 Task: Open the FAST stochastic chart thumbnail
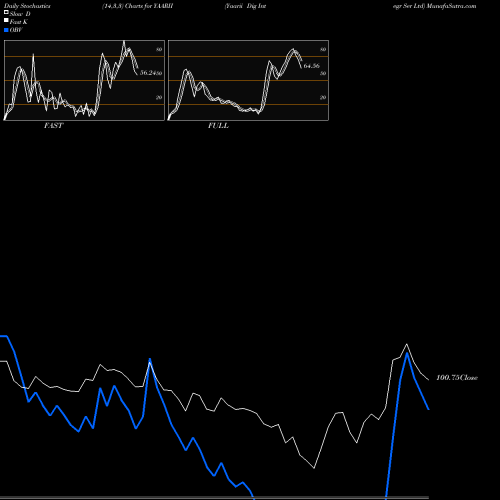click(84, 80)
